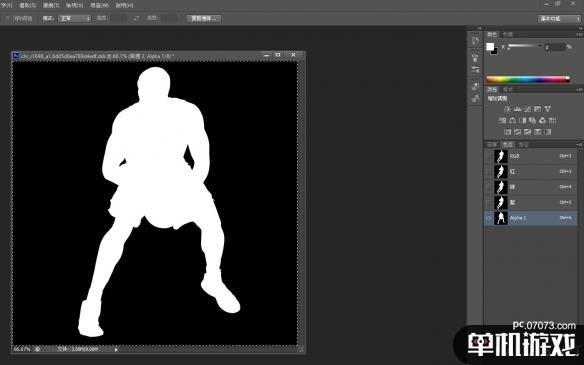Select the Alpha 1 channel row
Screen dimensions: 584x365
click(530, 218)
